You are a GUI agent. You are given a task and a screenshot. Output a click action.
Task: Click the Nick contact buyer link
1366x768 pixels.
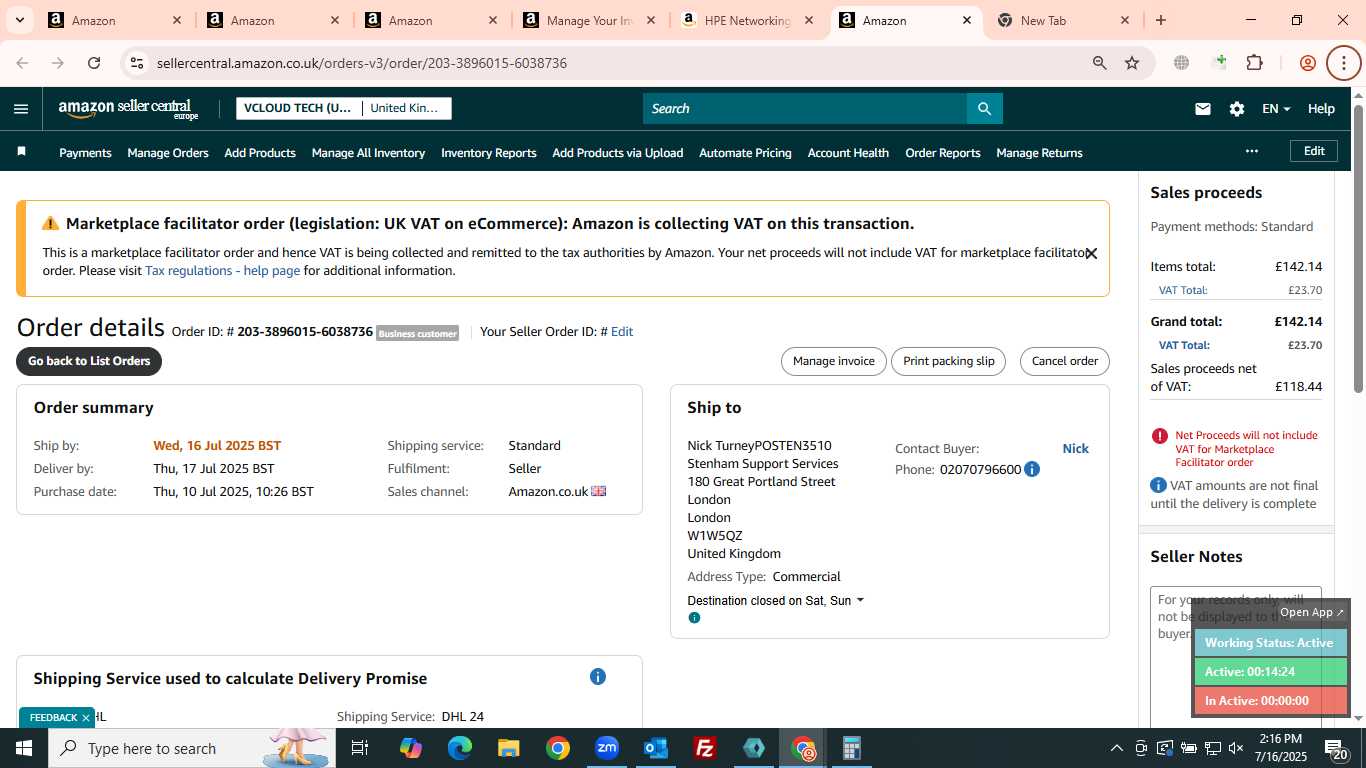pos(1075,449)
